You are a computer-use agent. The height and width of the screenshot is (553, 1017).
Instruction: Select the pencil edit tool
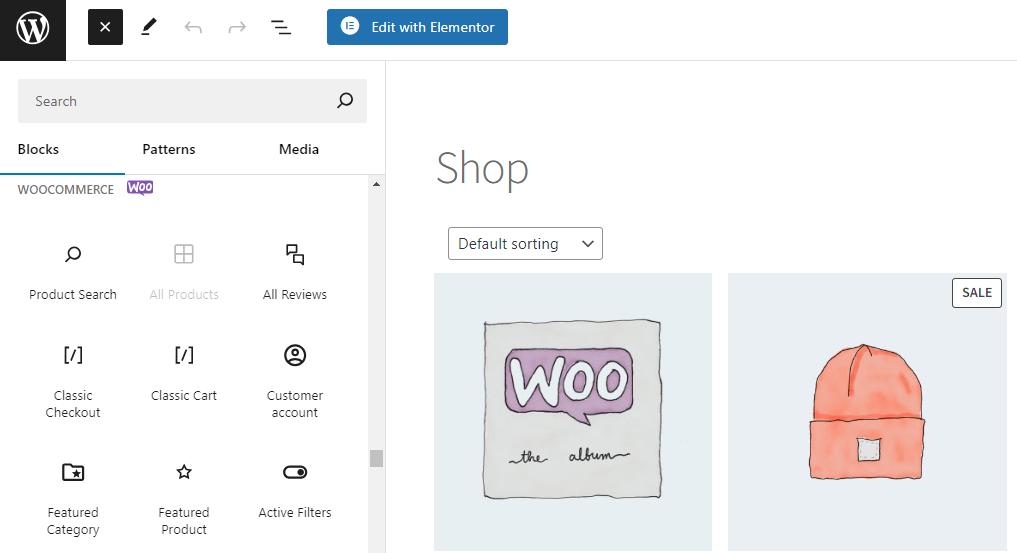tap(149, 27)
